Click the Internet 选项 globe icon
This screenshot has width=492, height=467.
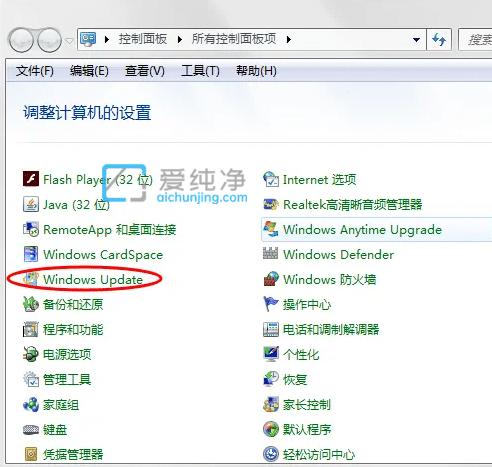point(271,179)
